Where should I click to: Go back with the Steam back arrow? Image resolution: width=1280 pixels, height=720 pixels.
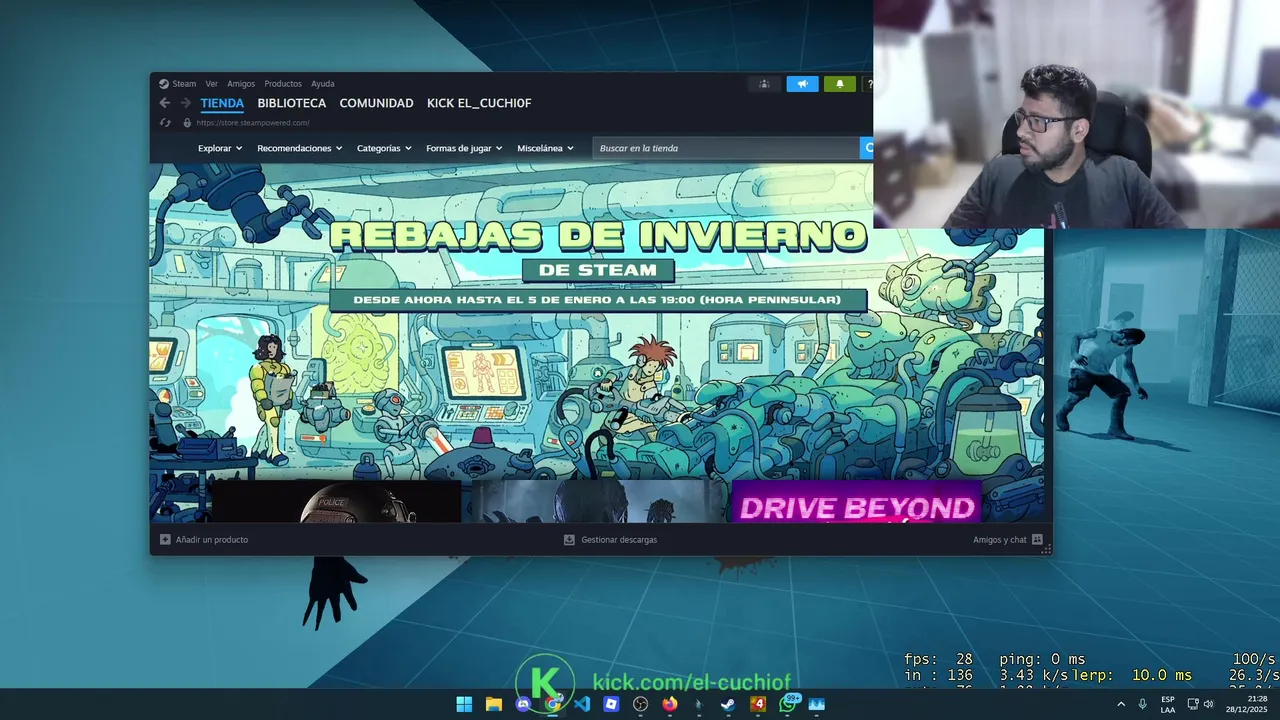click(165, 103)
